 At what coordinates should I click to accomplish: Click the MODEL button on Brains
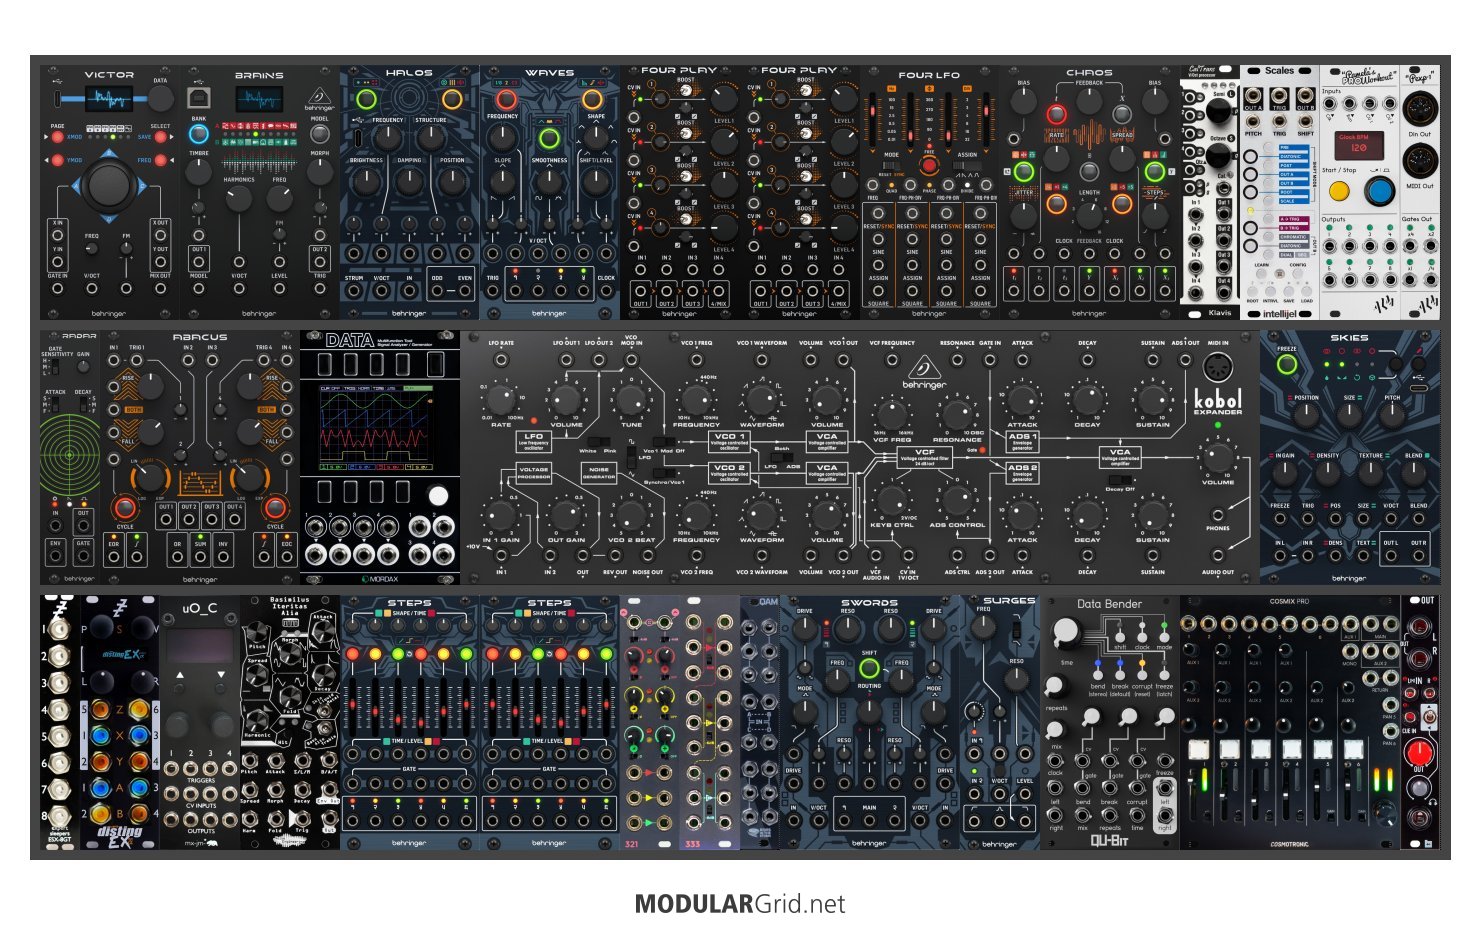pos(320,133)
